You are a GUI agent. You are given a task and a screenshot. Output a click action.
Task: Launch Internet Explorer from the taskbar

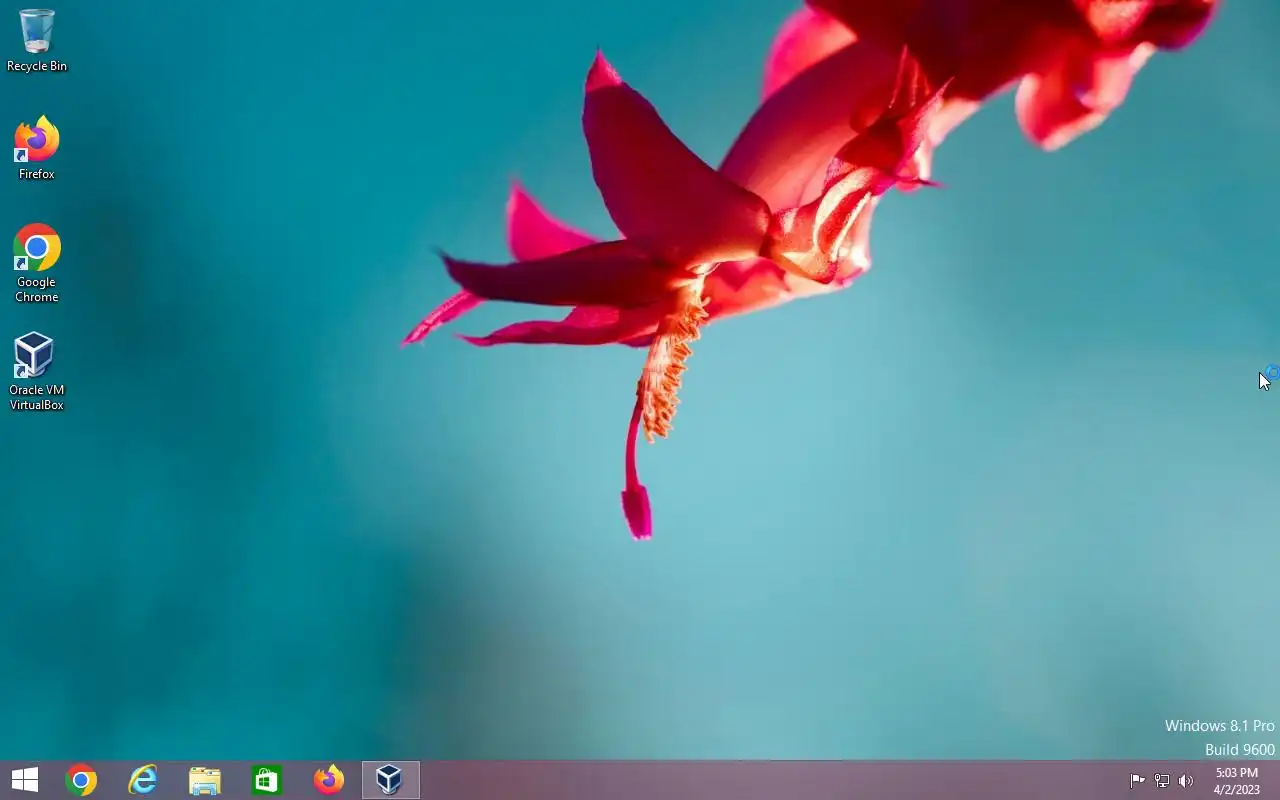point(143,780)
